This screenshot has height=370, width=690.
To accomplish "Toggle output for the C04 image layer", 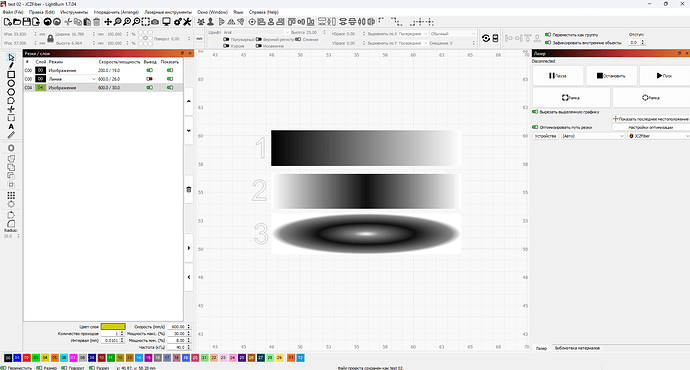I will [150, 88].
